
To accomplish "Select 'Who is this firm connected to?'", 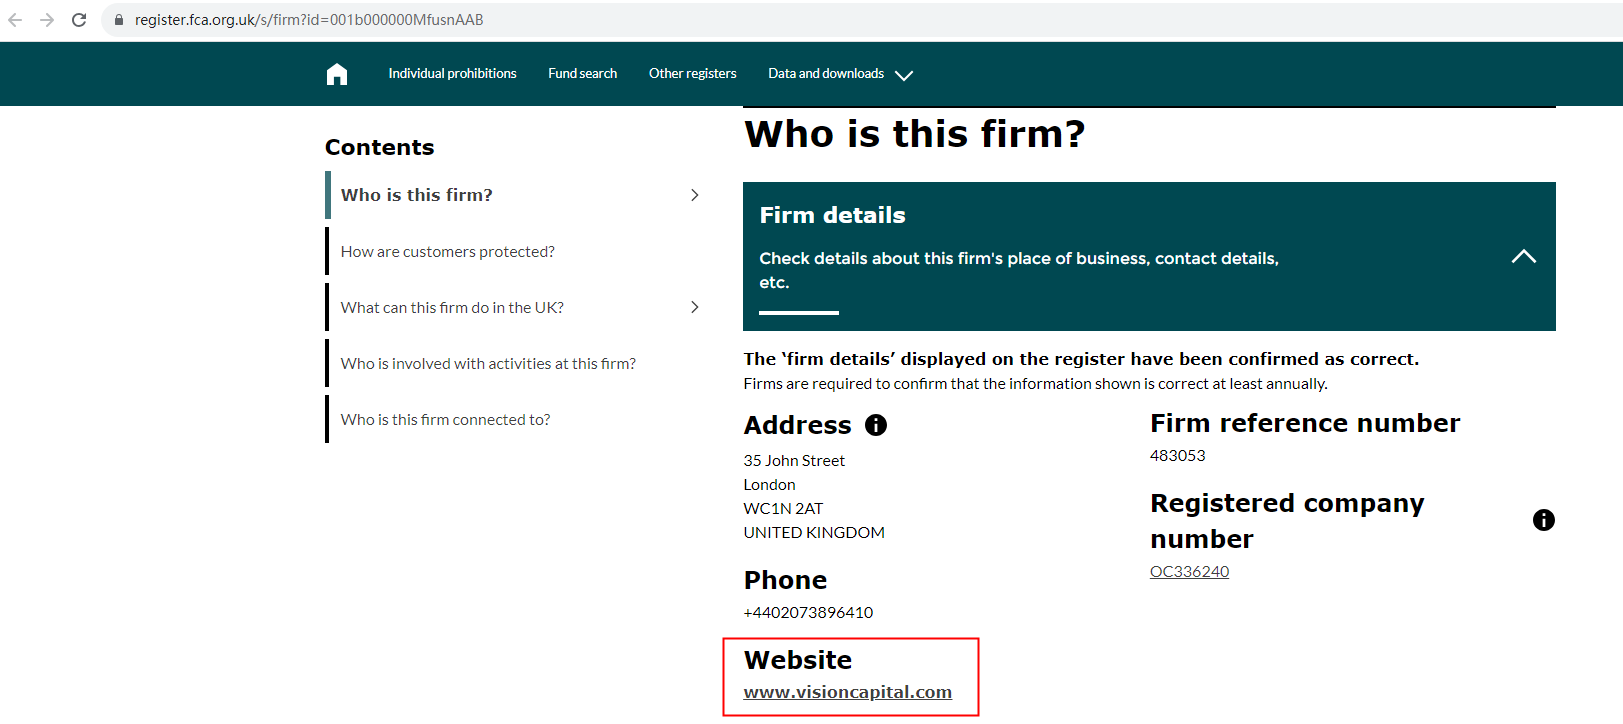I will pos(445,420).
